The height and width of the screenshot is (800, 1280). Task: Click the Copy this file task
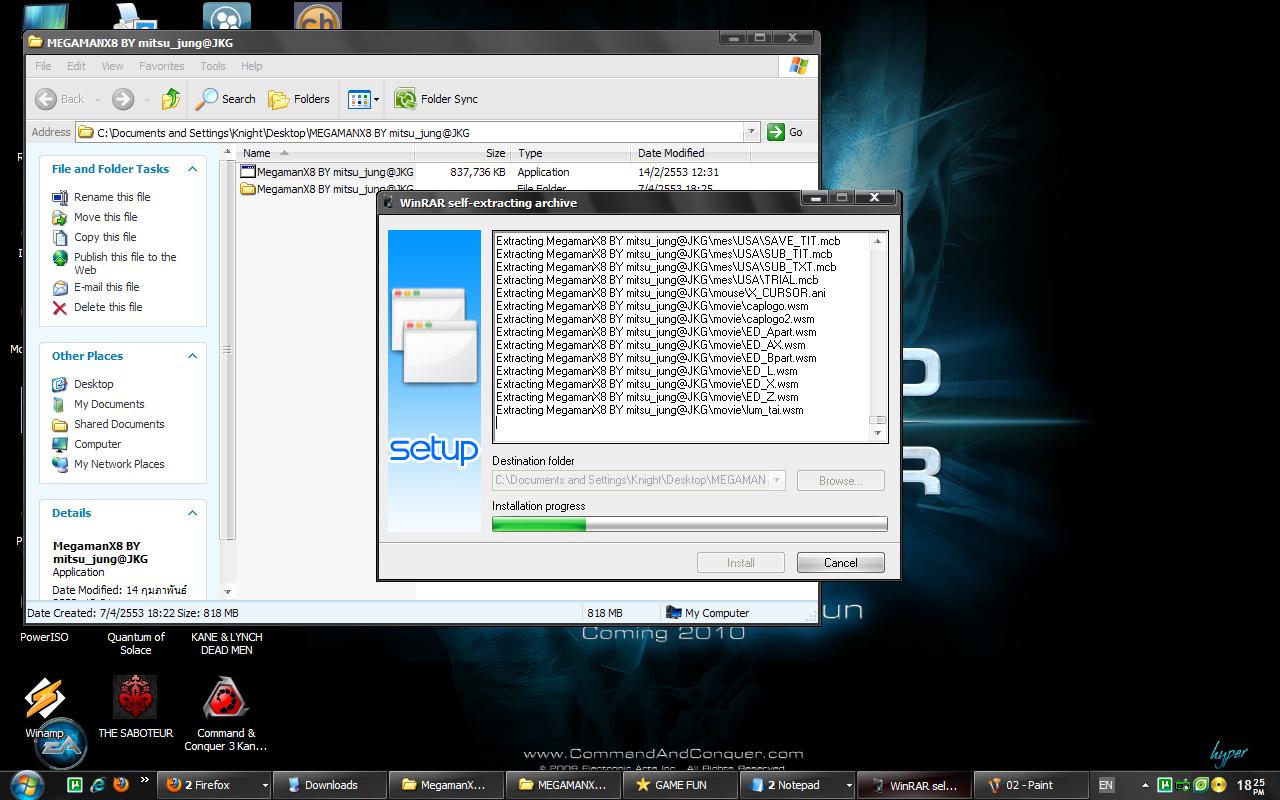pos(105,237)
